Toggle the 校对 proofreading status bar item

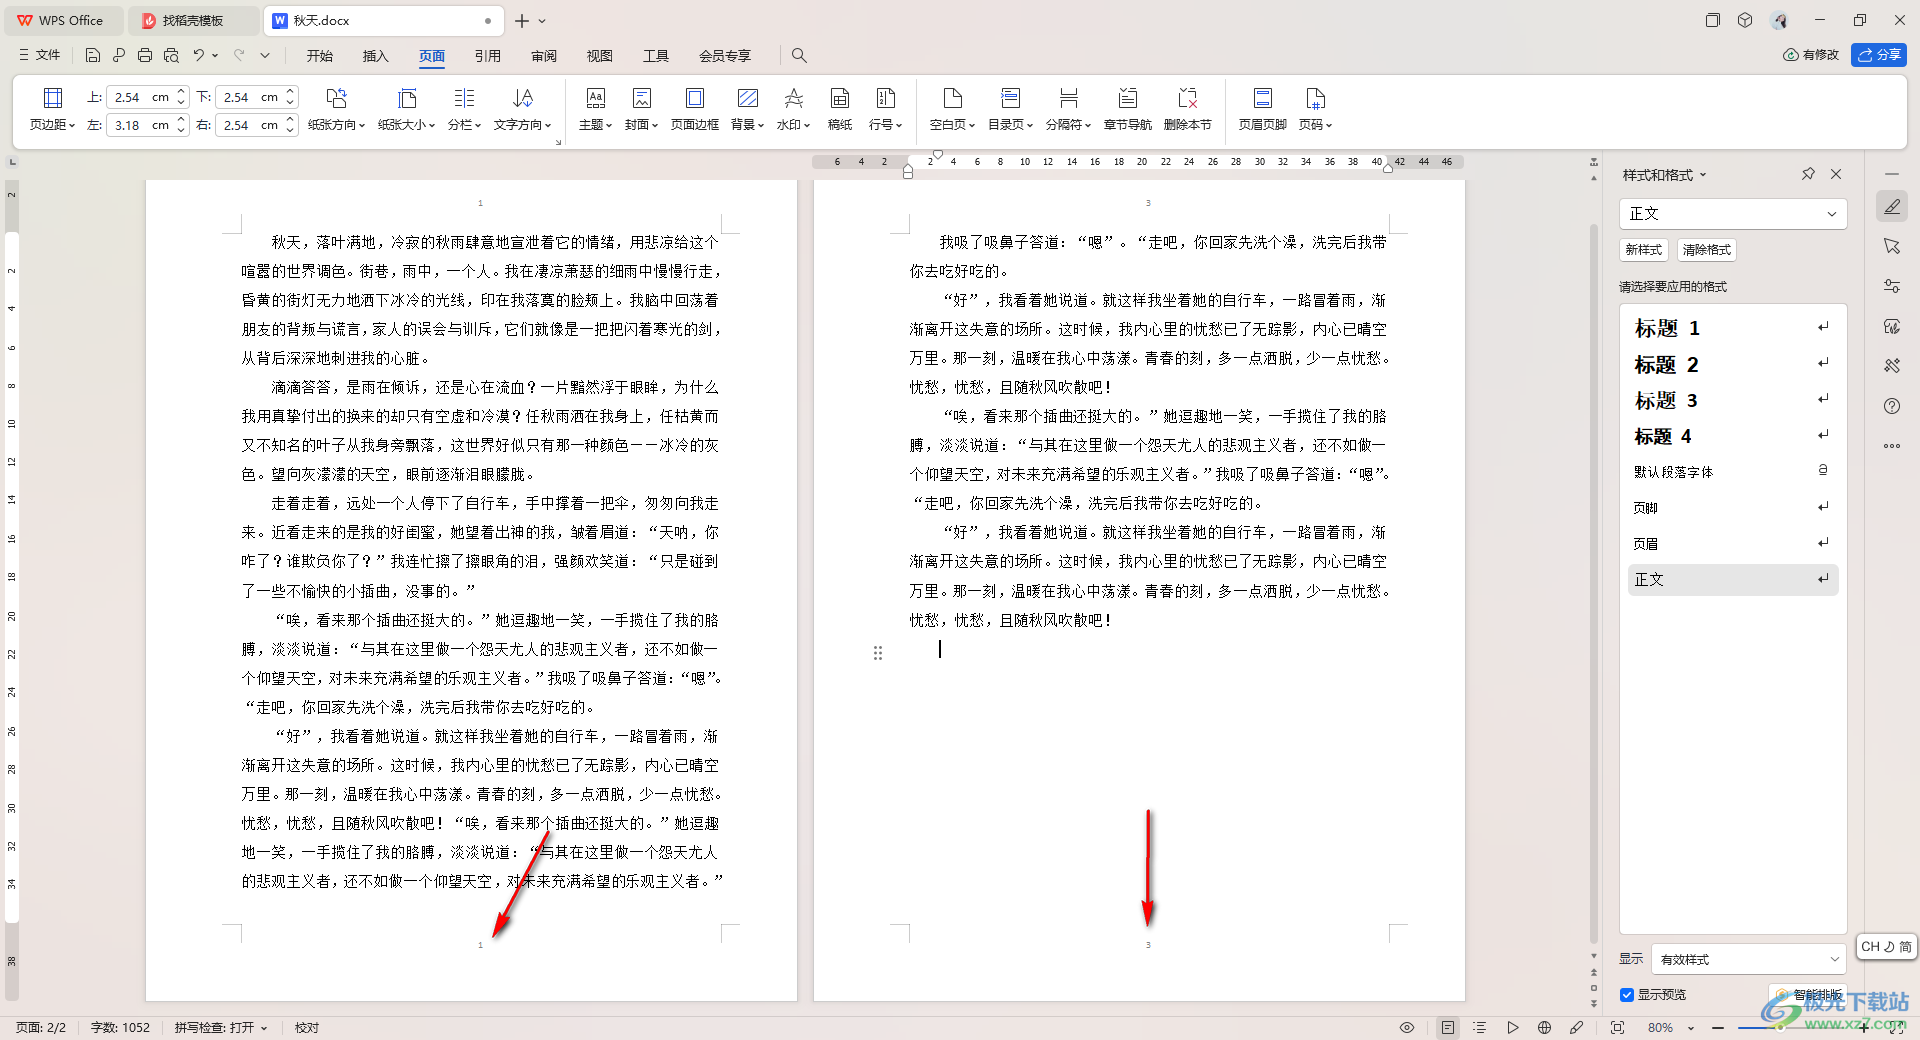pyautogui.click(x=307, y=1027)
